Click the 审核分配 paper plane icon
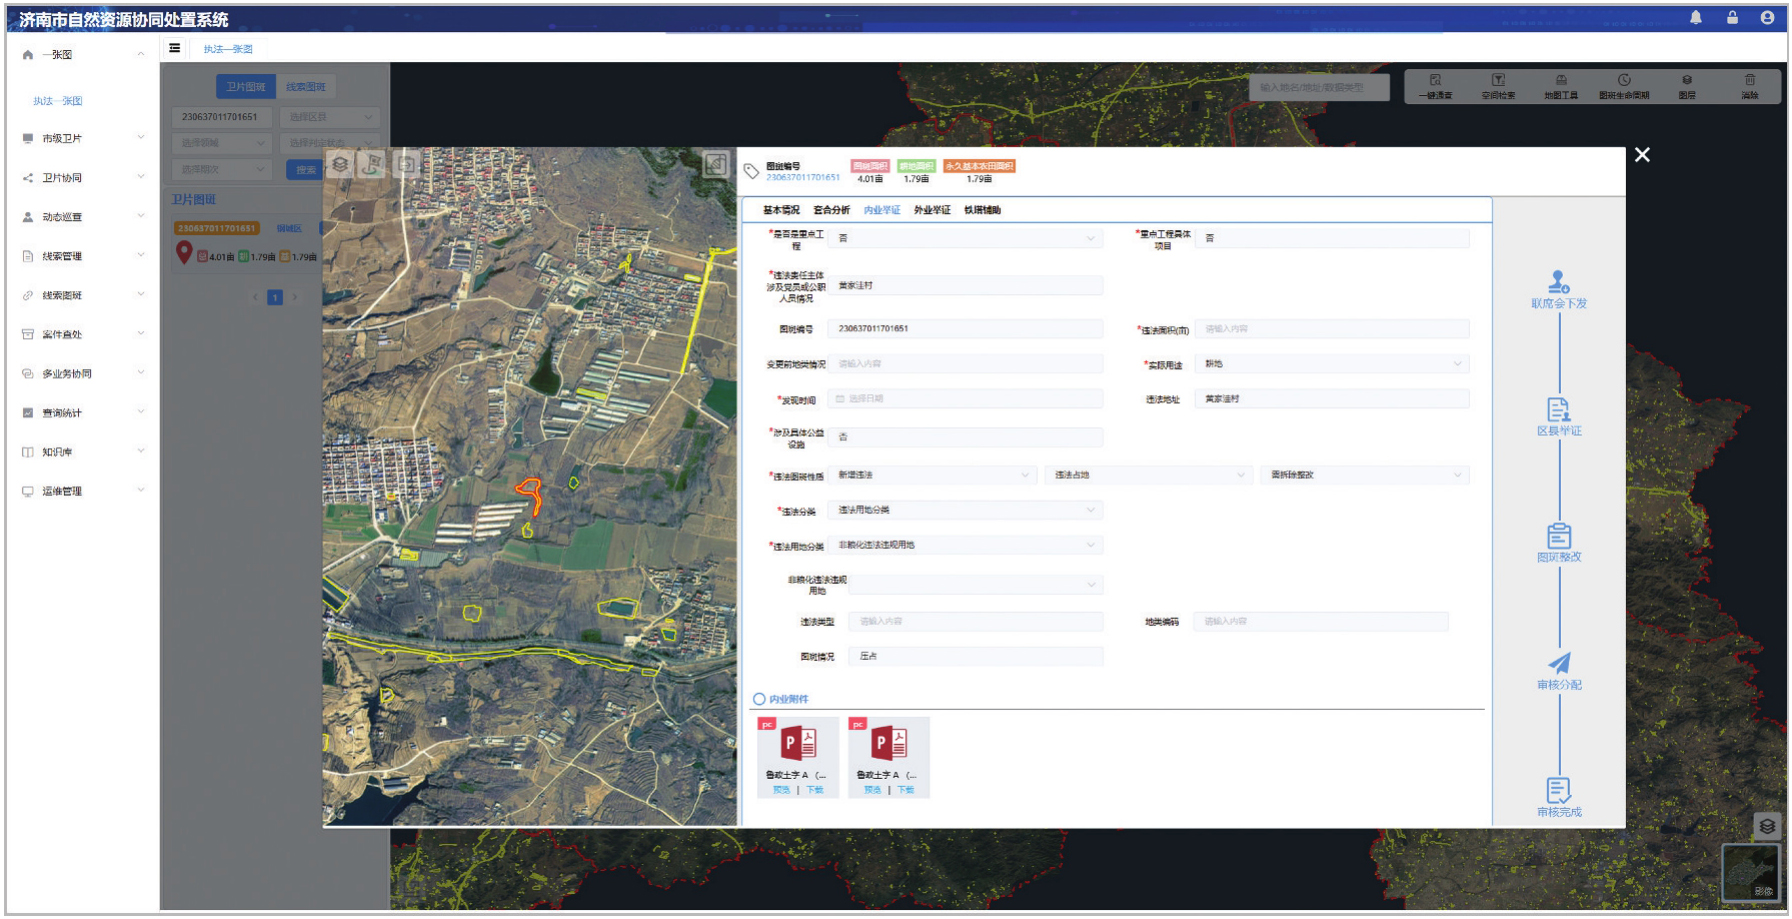Image resolution: width=1792 pixels, height=919 pixels. coord(1558,663)
